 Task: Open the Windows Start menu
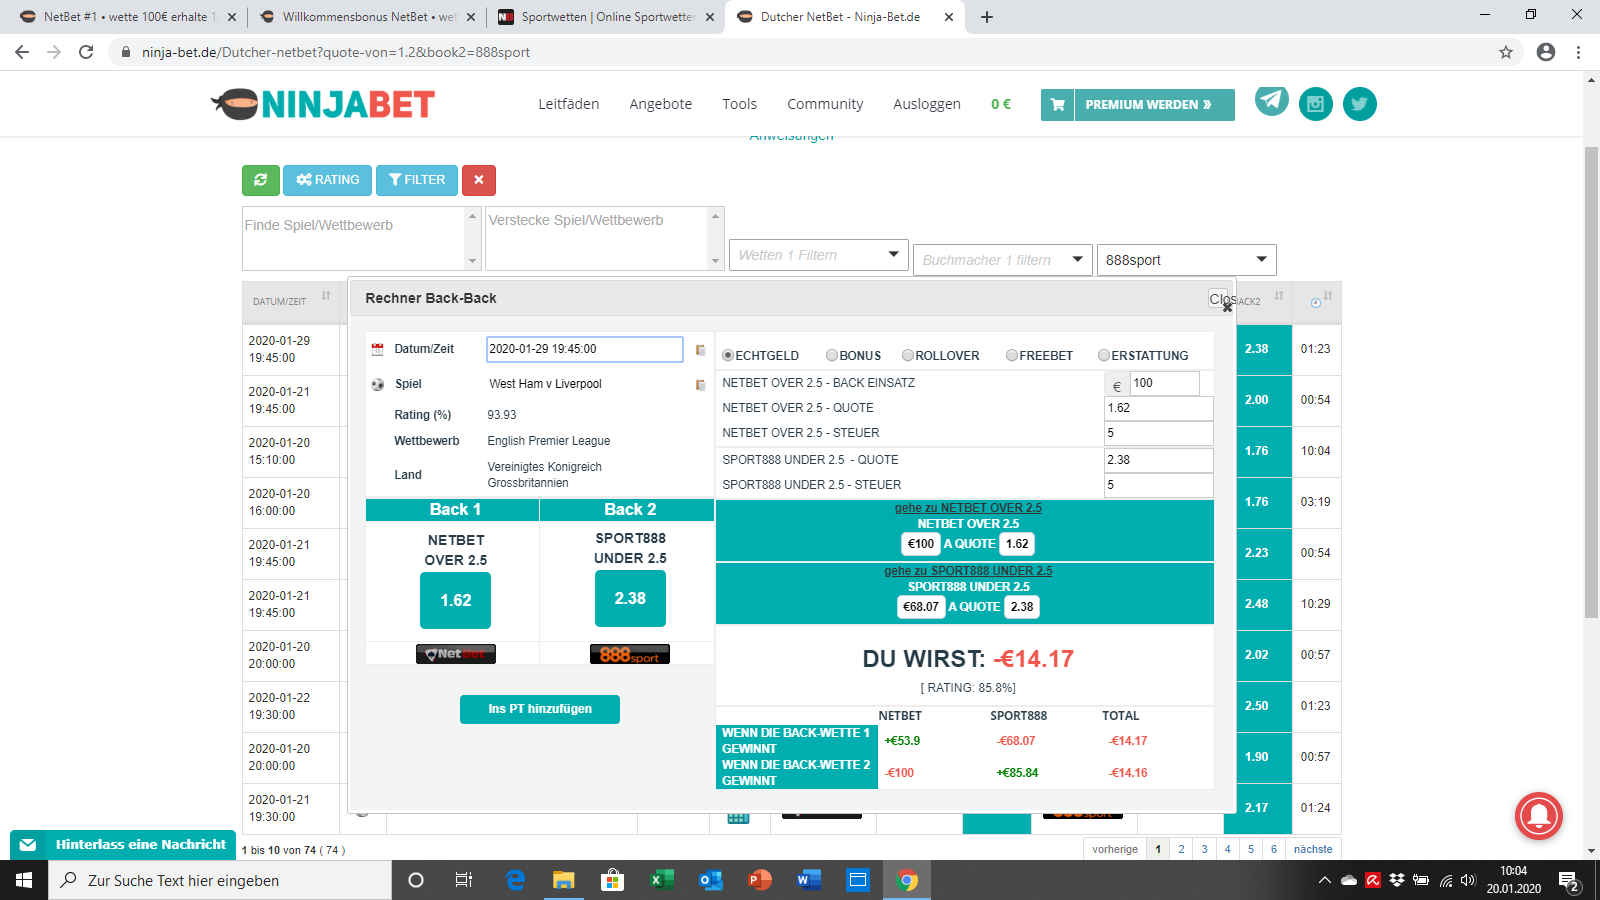coord(24,880)
